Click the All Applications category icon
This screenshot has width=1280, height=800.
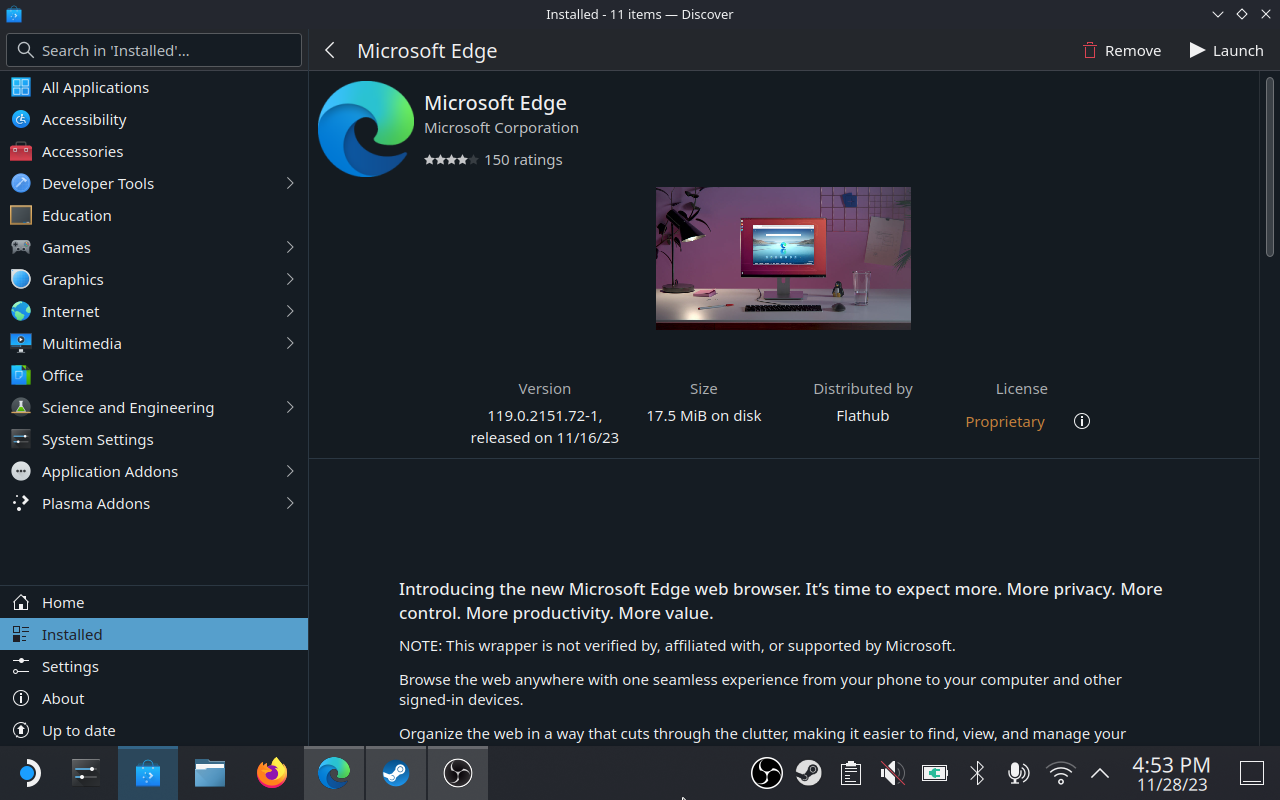point(21,87)
